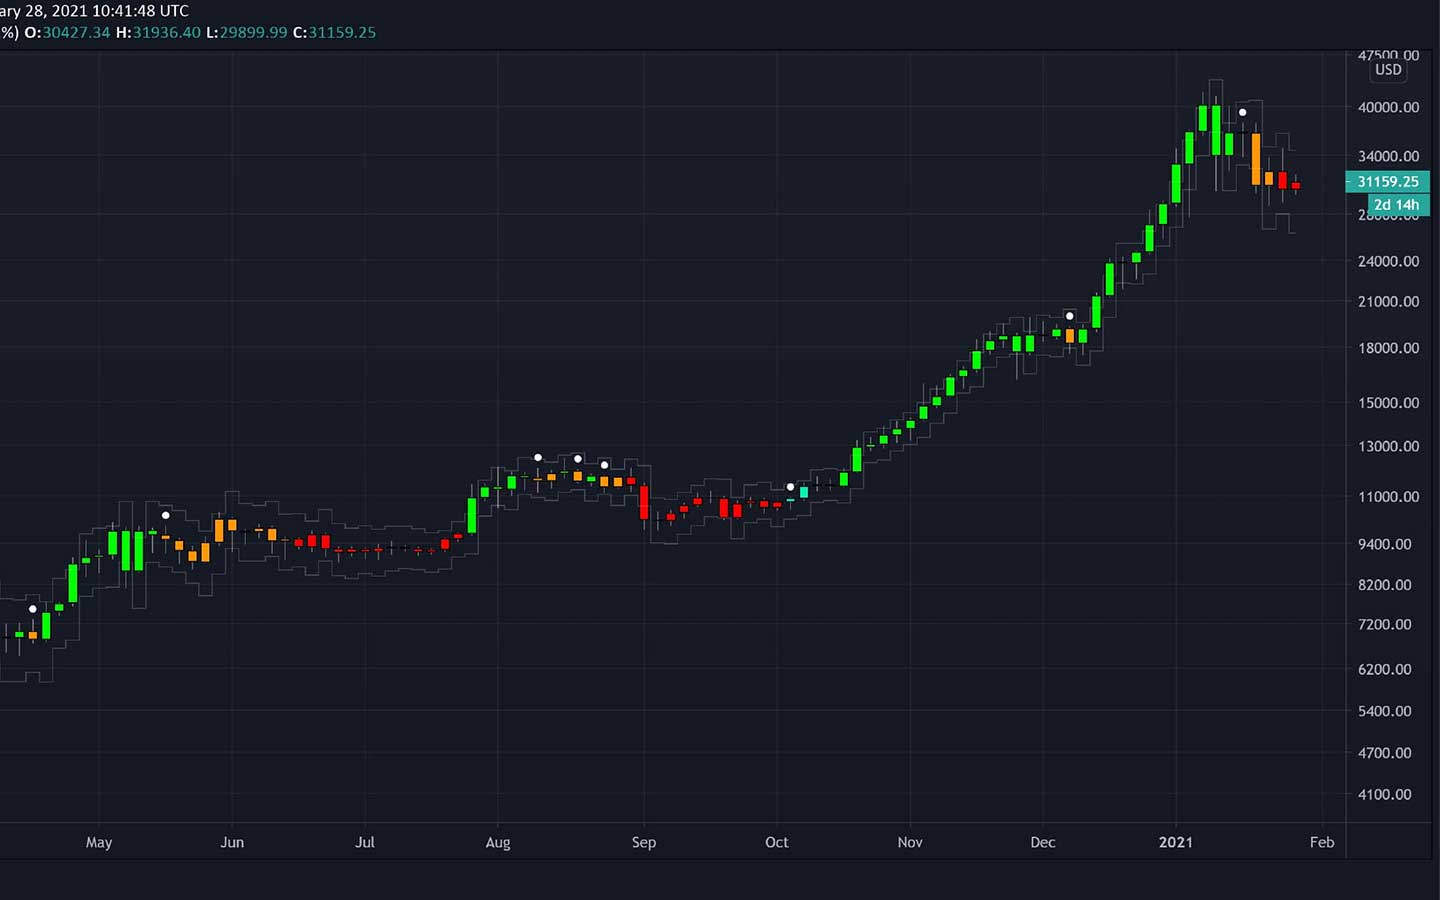Select the teal candle in early October
This screenshot has height=900, width=1440.
click(x=804, y=492)
